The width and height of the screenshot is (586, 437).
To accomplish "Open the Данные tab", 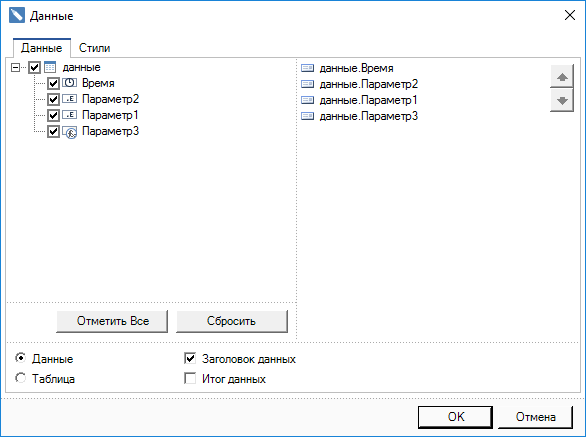I will [41, 48].
